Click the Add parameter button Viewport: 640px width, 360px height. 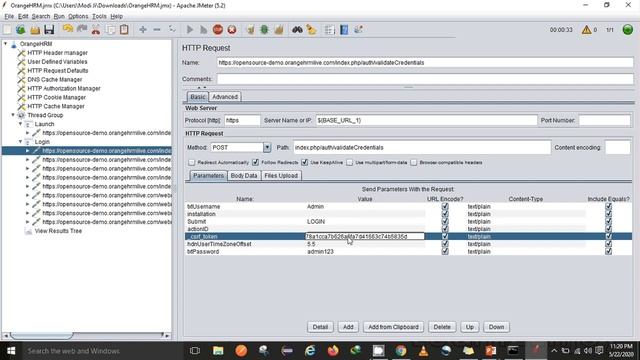(x=348, y=327)
